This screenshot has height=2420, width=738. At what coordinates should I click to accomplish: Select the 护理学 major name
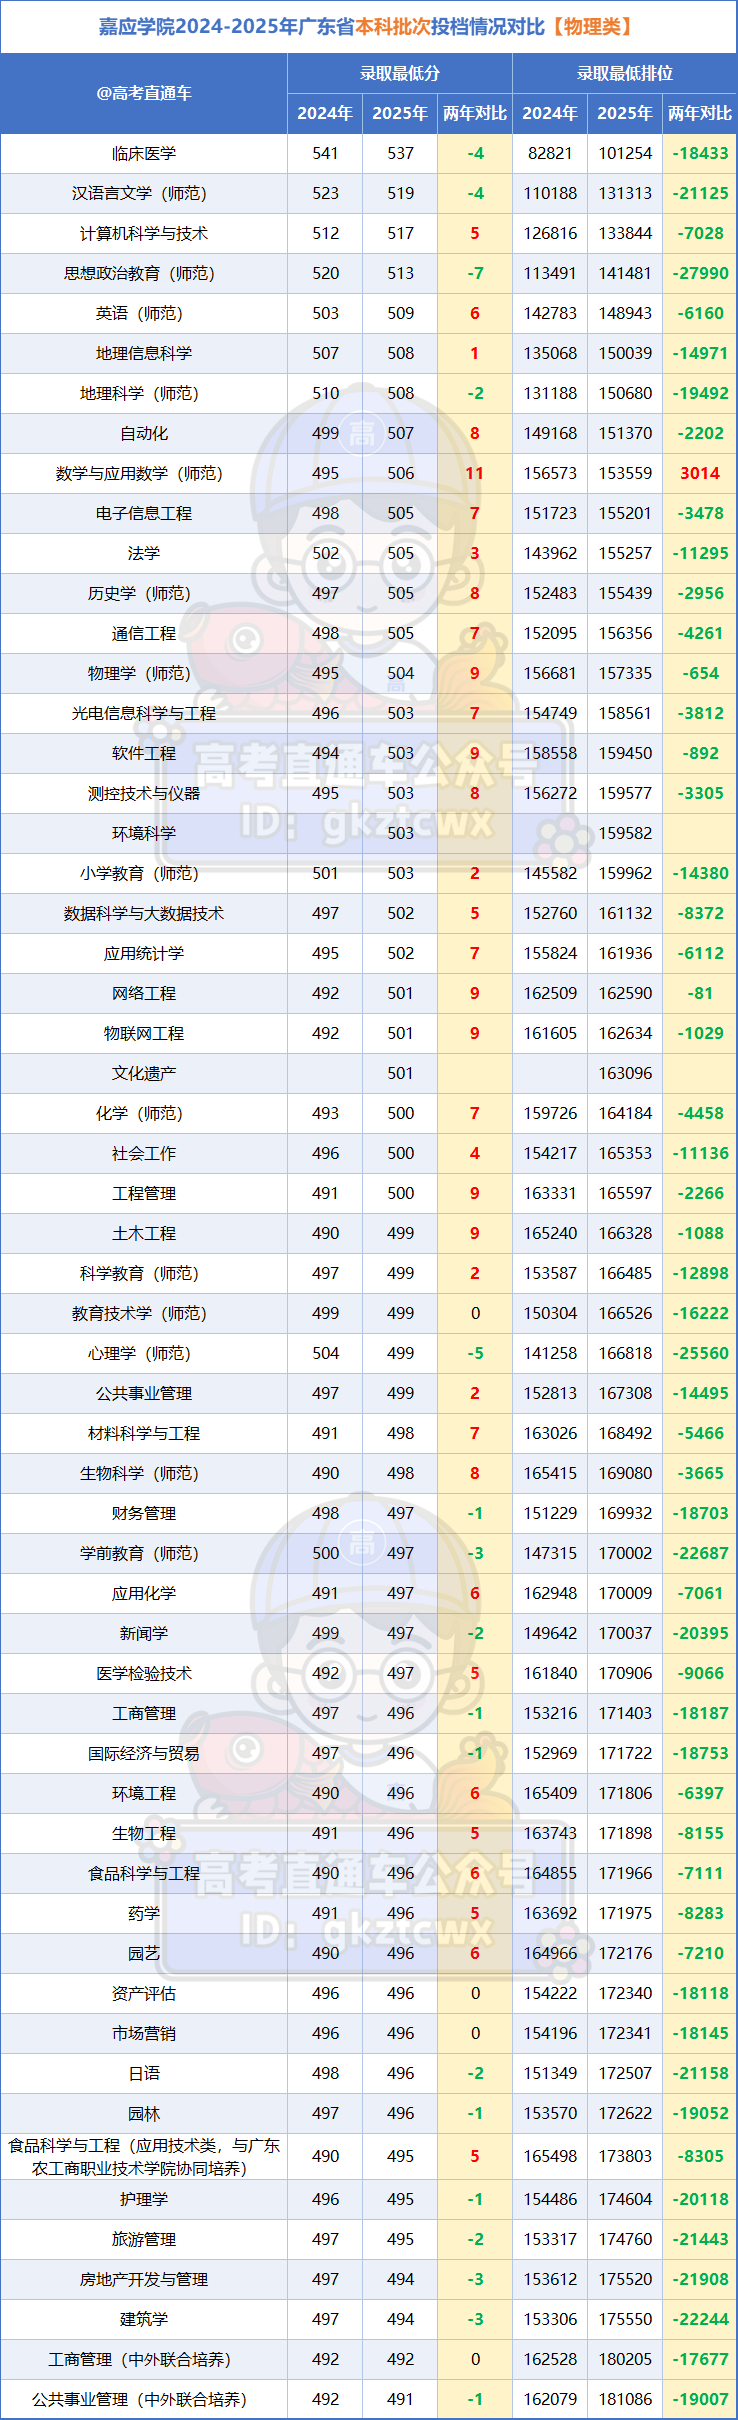pos(144,2199)
